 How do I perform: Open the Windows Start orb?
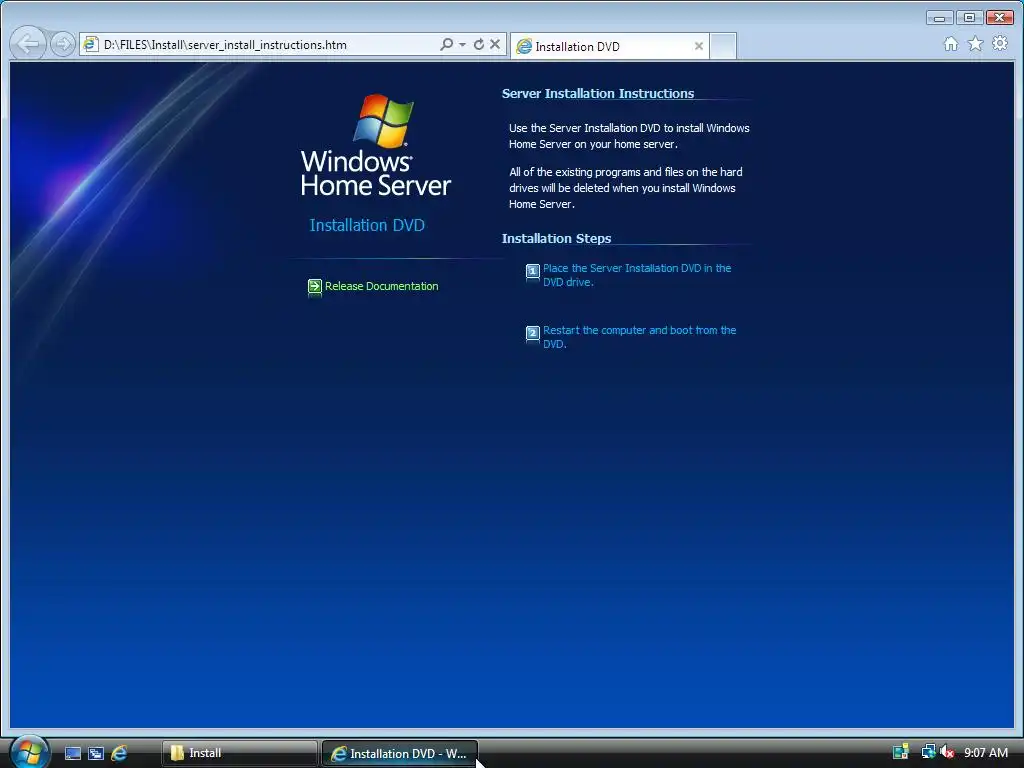(x=29, y=752)
